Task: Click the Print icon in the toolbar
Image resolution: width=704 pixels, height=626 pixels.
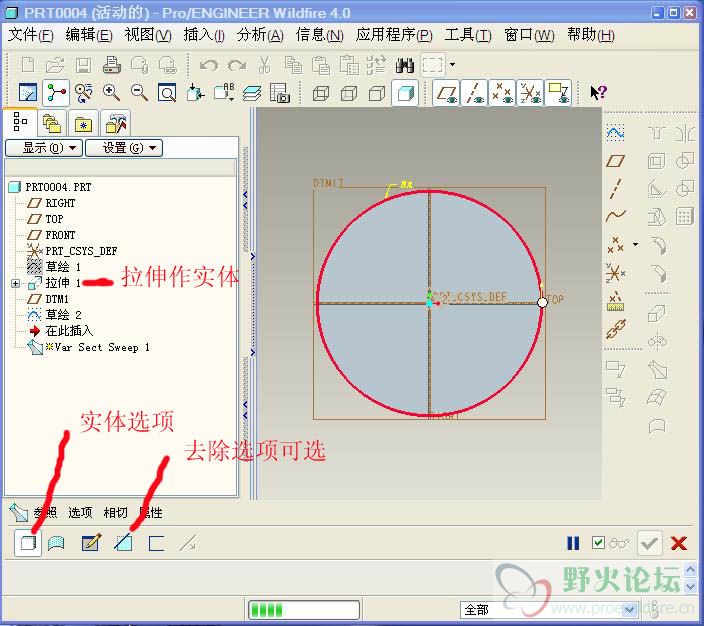Action: click(111, 66)
